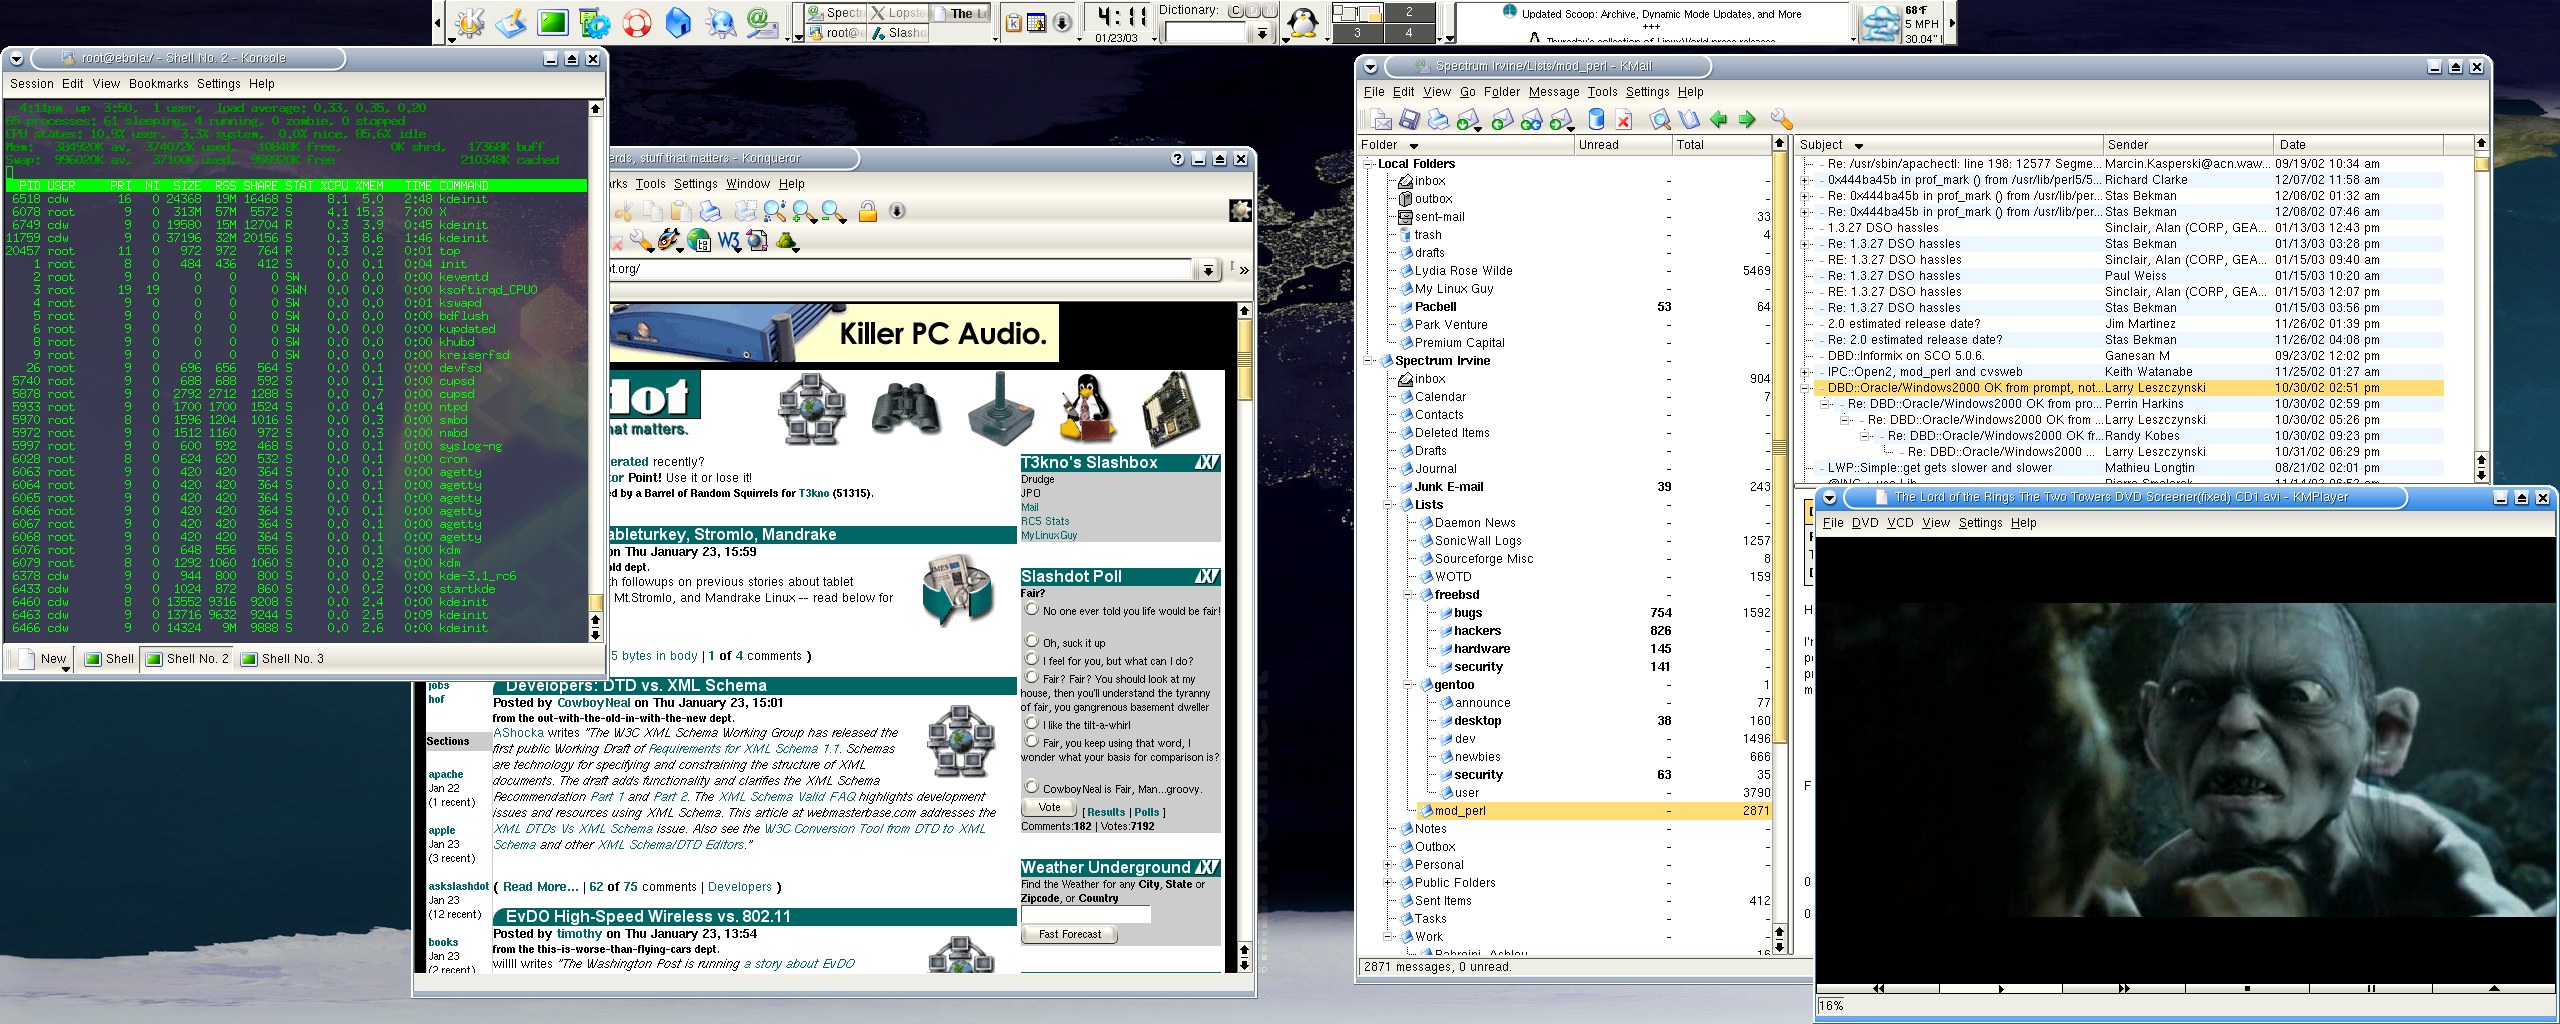Open Session menu in Konsole
This screenshot has height=1024, width=2560.
(x=32, y=84)
